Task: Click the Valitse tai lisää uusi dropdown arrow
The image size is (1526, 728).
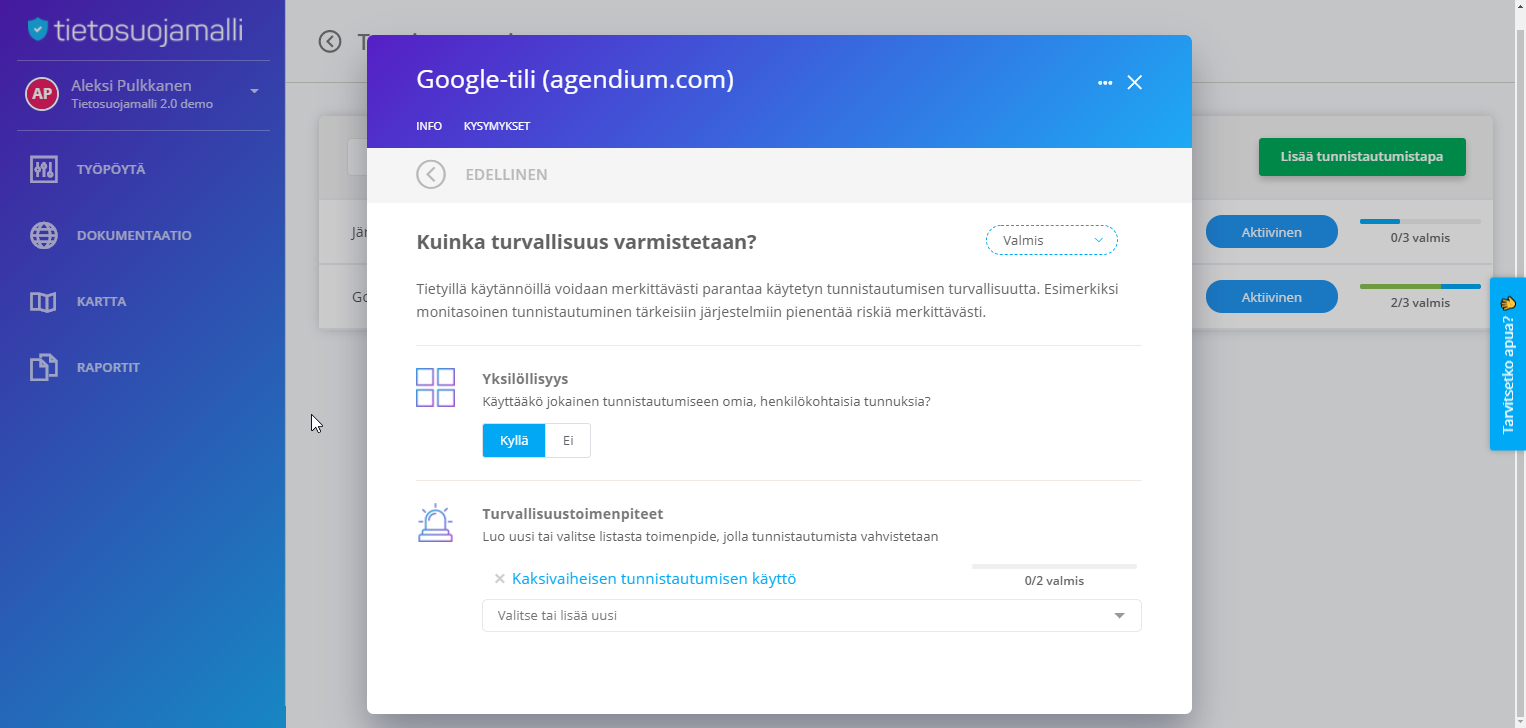Action: tap(1119, 616)
